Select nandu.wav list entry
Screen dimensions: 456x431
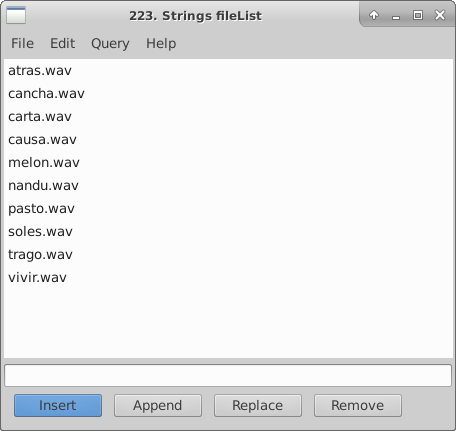228,185
